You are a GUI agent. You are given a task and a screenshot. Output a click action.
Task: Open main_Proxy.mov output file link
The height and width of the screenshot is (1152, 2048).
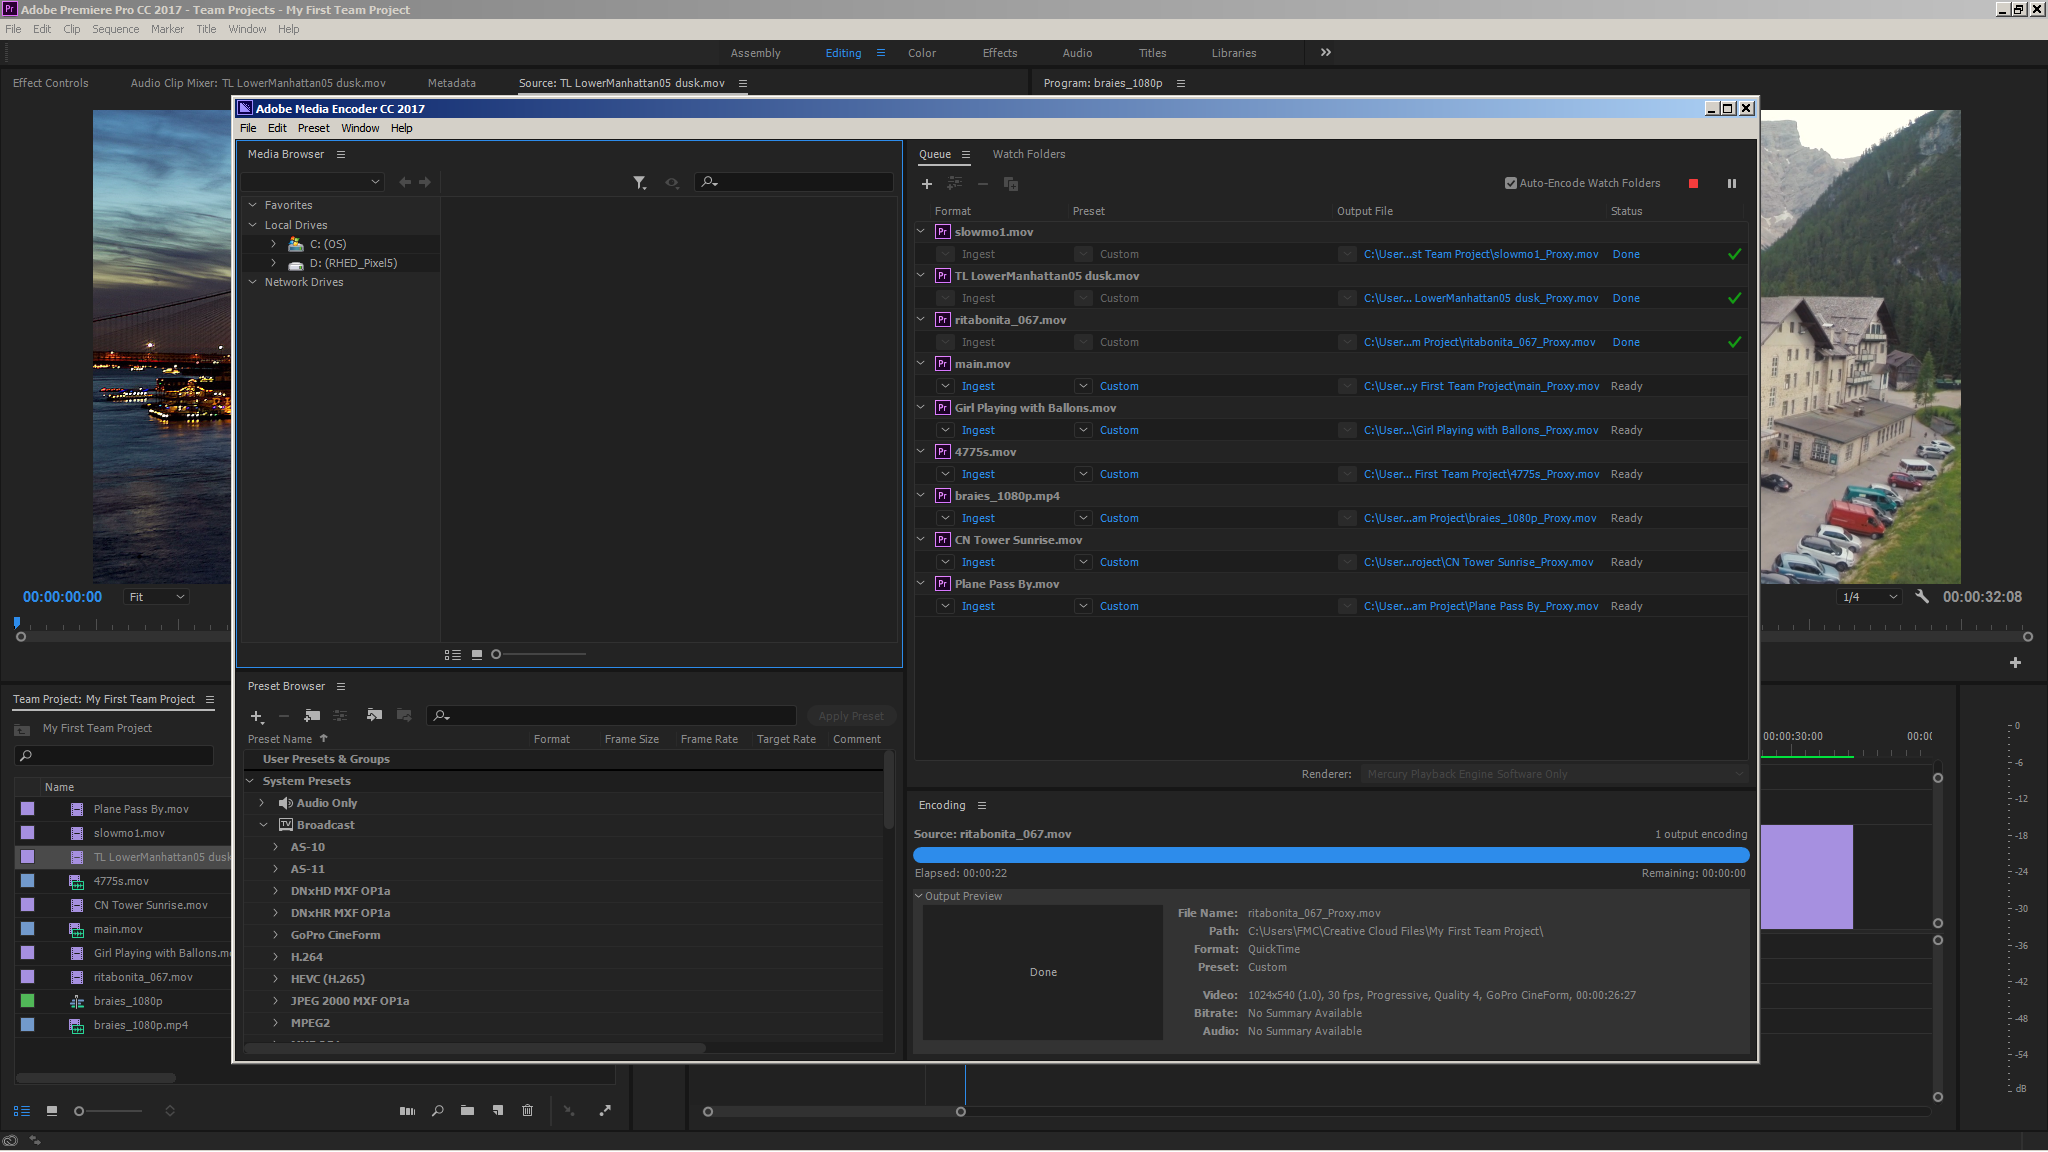(x=1481, y=387)
